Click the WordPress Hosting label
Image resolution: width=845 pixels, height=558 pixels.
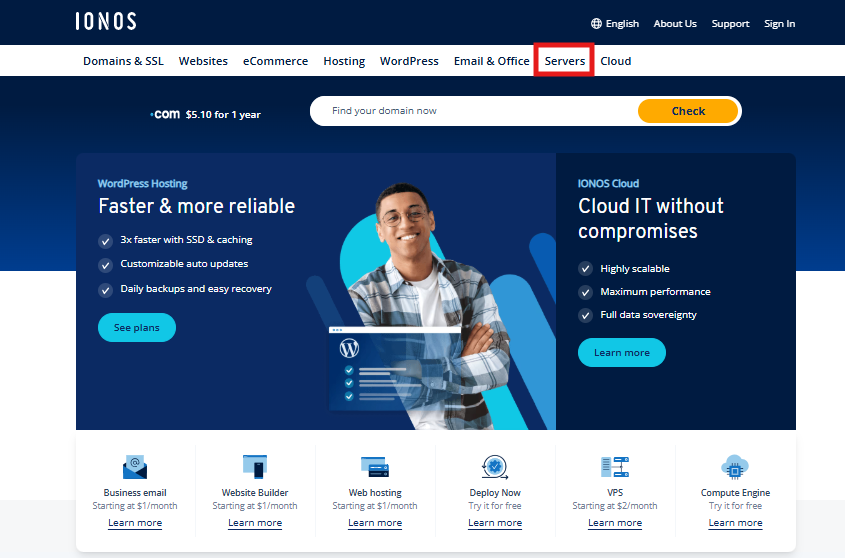142,183
